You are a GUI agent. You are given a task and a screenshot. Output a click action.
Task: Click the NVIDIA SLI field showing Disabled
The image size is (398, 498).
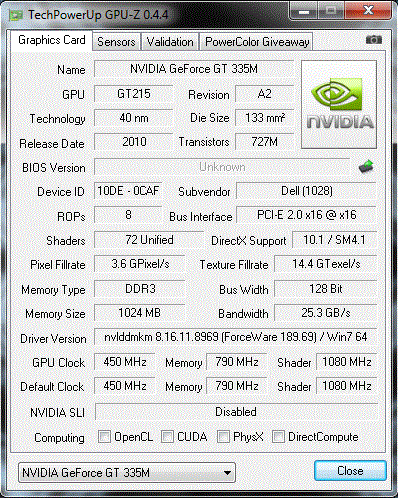236,412
